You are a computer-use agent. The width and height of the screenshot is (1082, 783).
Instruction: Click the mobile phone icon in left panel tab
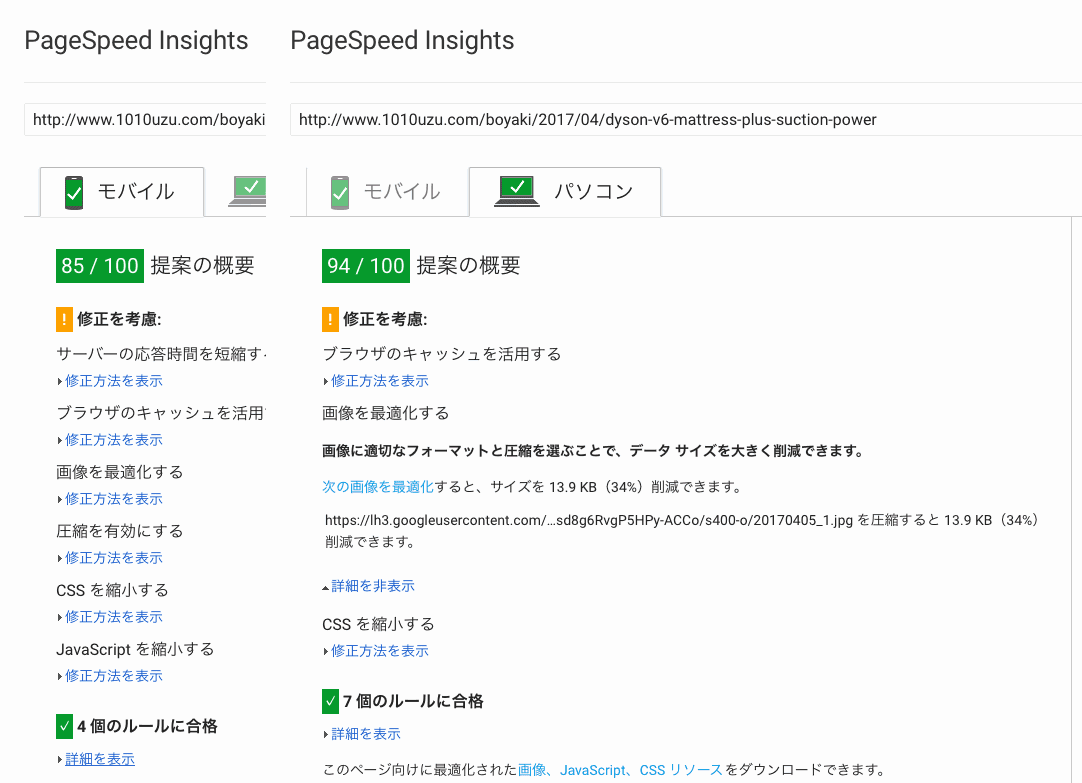(74, 192)
